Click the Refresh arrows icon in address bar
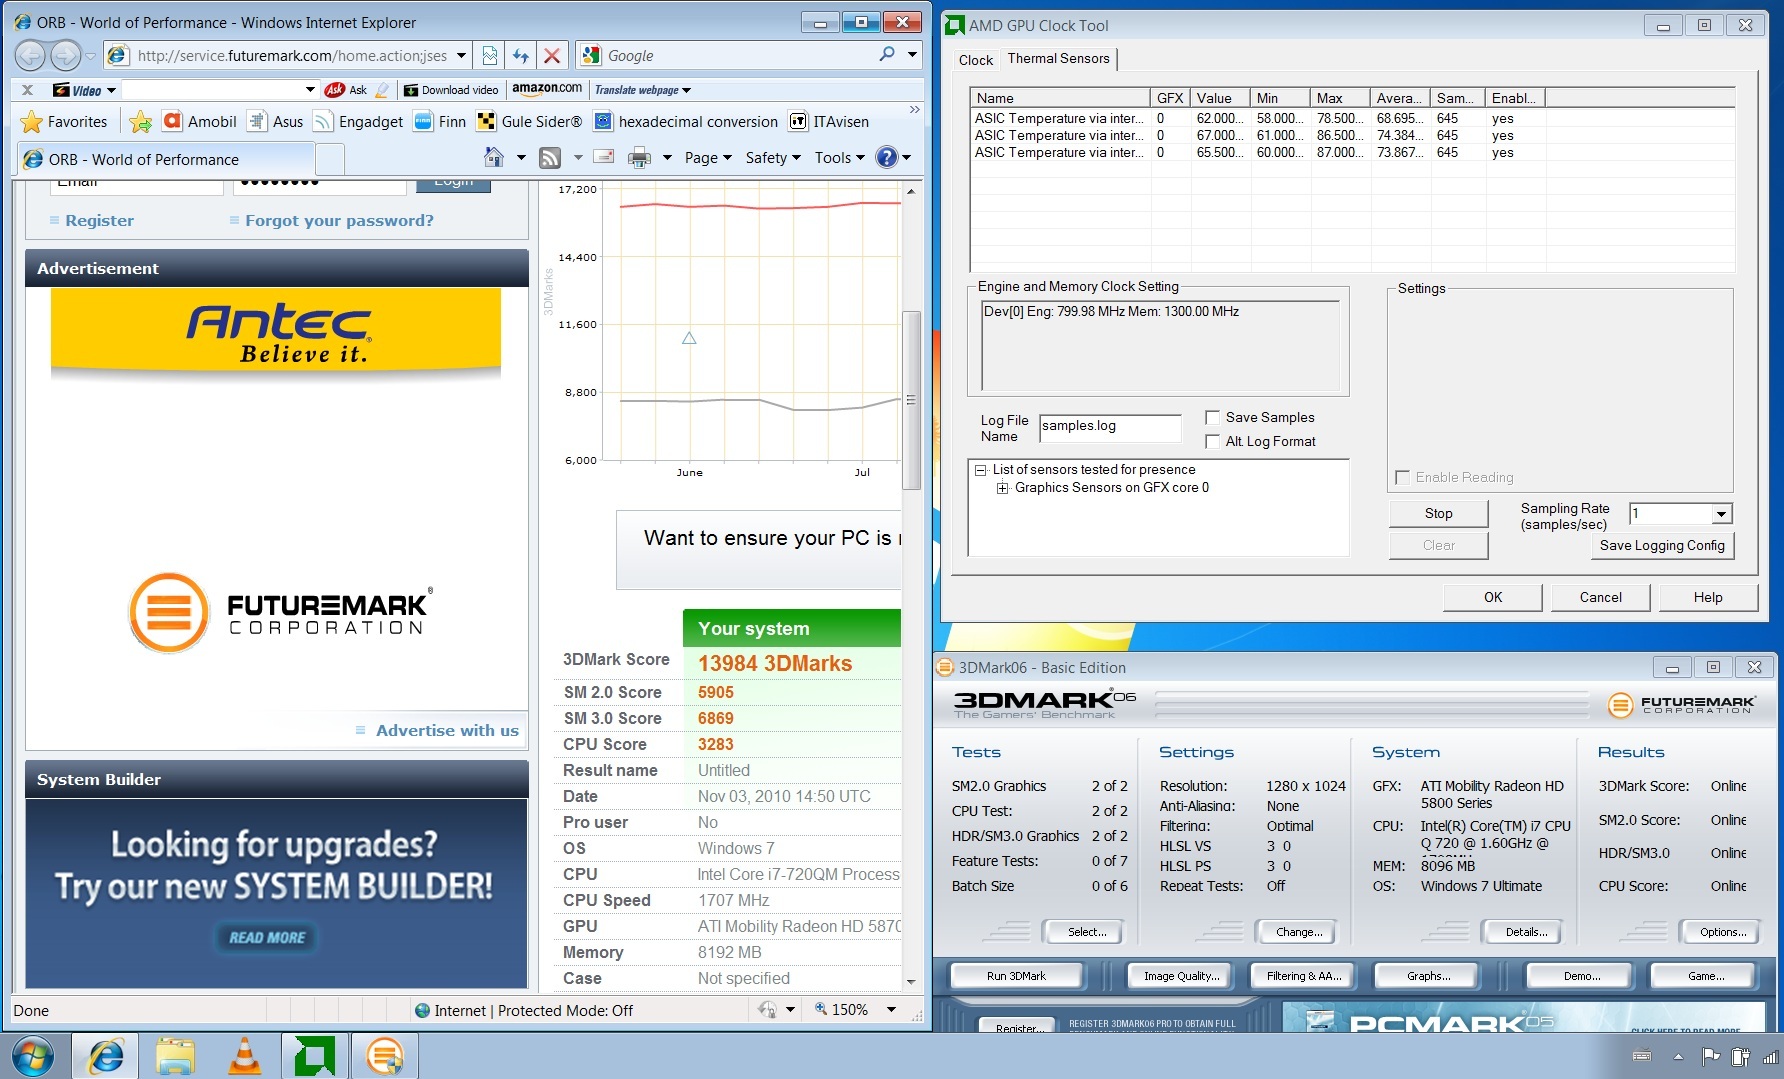Viewport: 1784px width, 1079px height. [x=521, y=56]
